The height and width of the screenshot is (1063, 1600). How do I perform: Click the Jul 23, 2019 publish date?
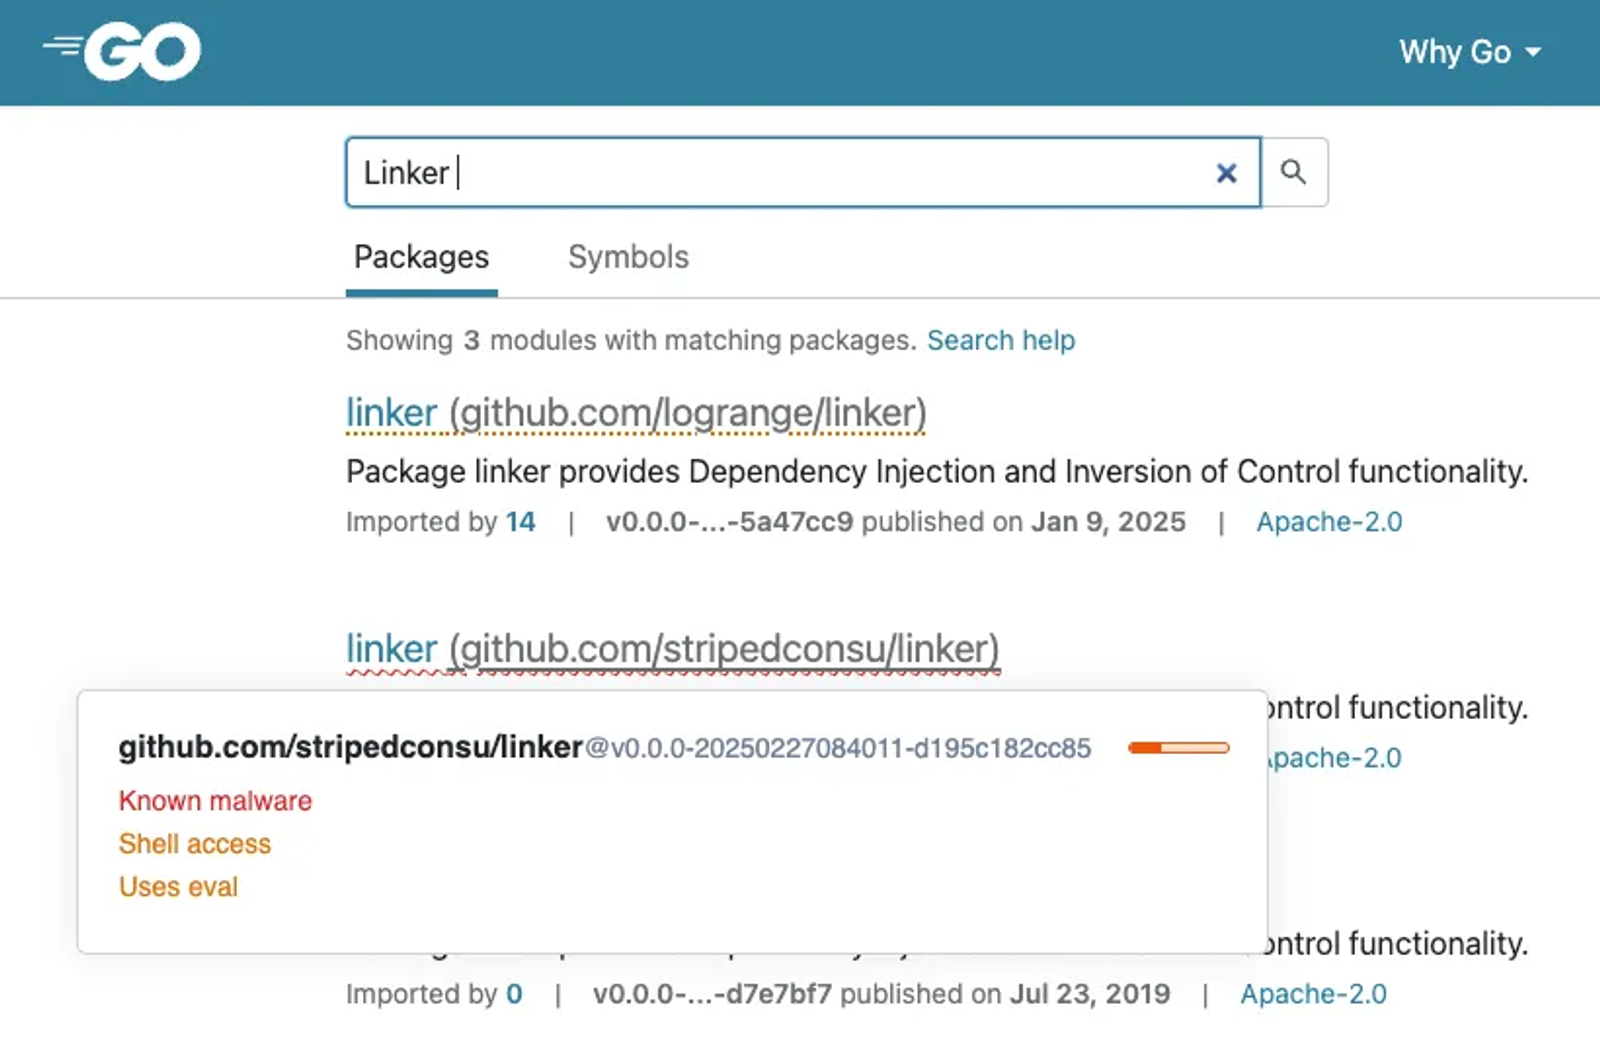(x=1090, y=994)
